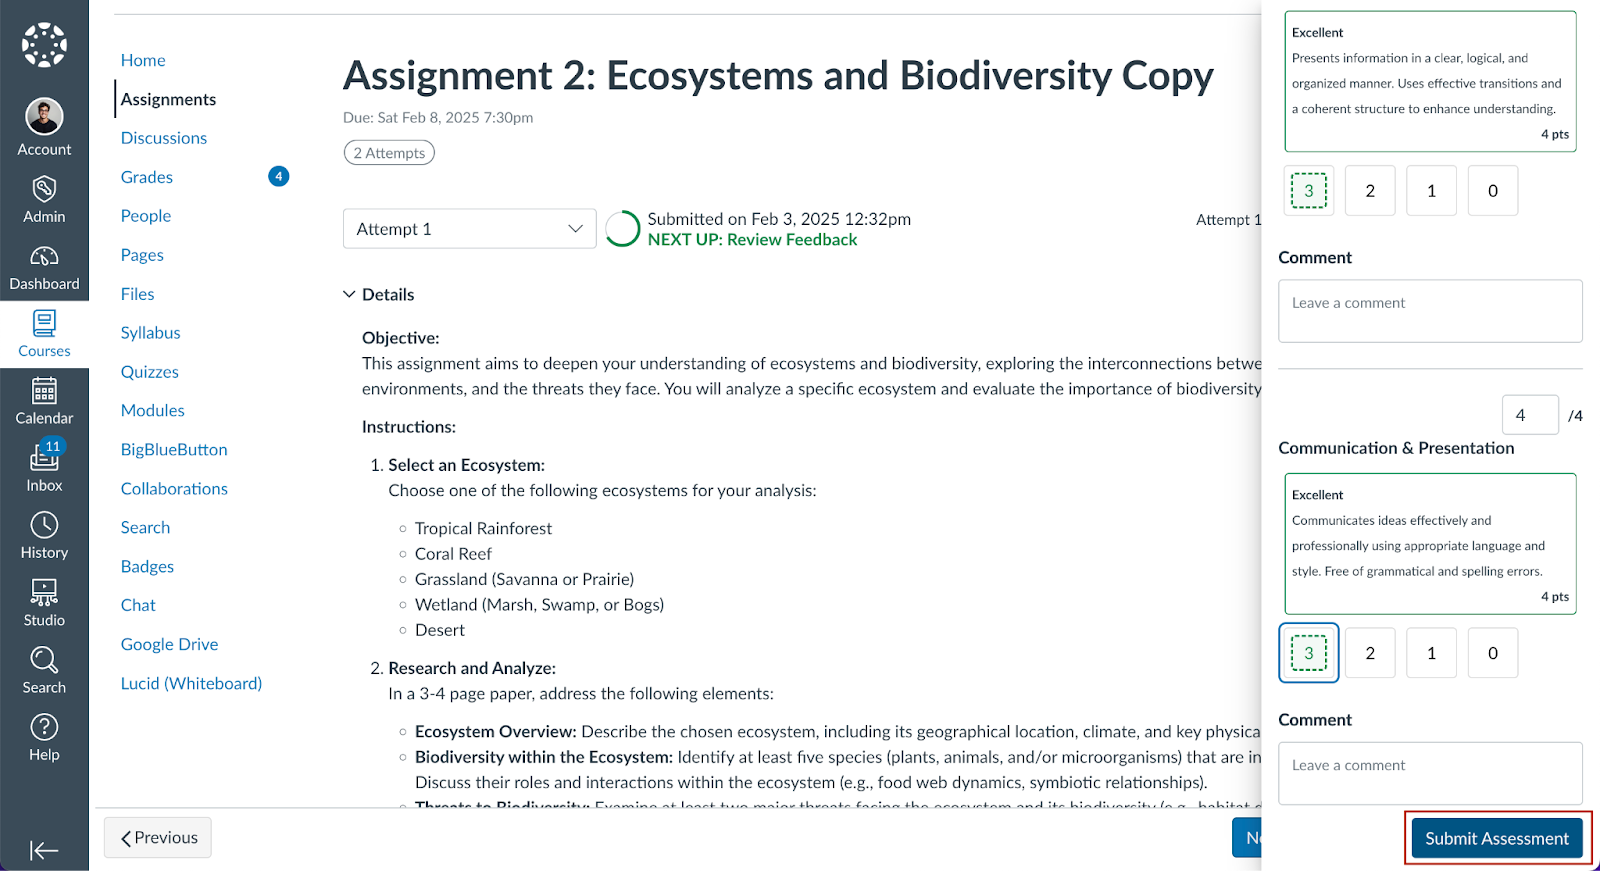
Task: Select rating 2 for Communication & Presentation
Action: pos(1370,653)
